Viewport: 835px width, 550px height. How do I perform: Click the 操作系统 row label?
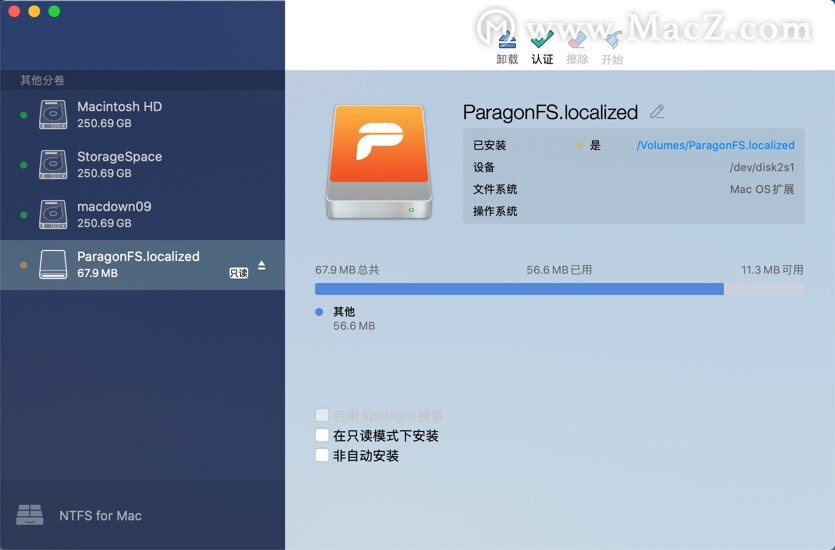coord(495,211)
